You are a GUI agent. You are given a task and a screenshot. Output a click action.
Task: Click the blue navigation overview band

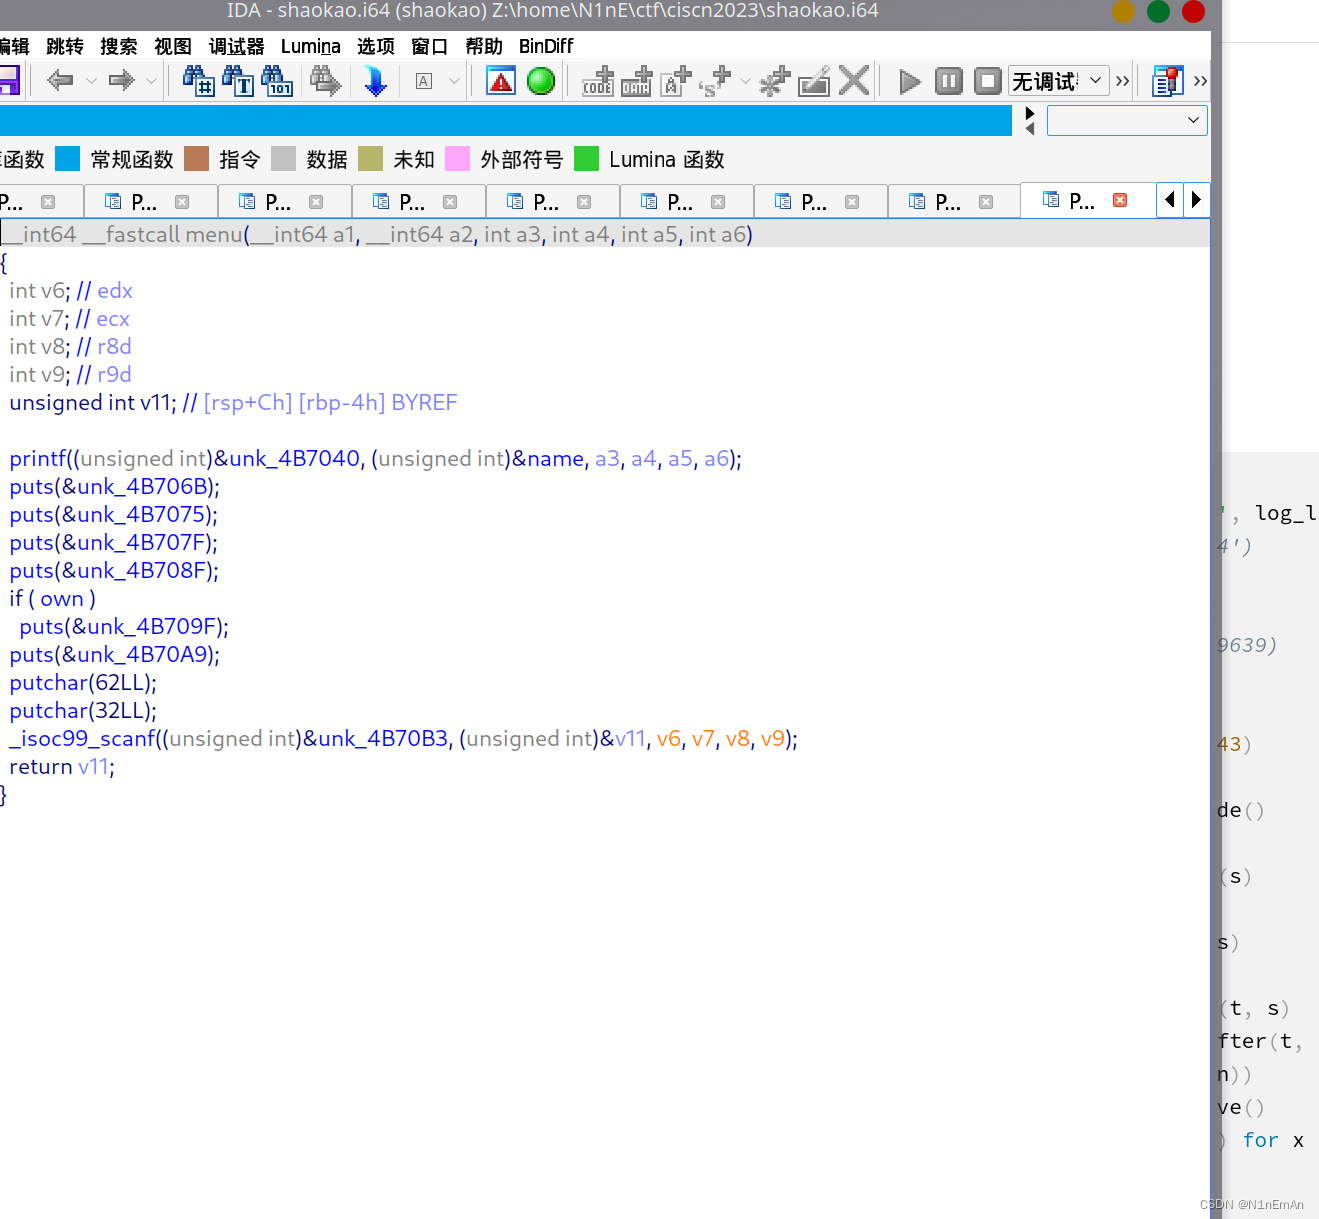[x=506, y=120]
